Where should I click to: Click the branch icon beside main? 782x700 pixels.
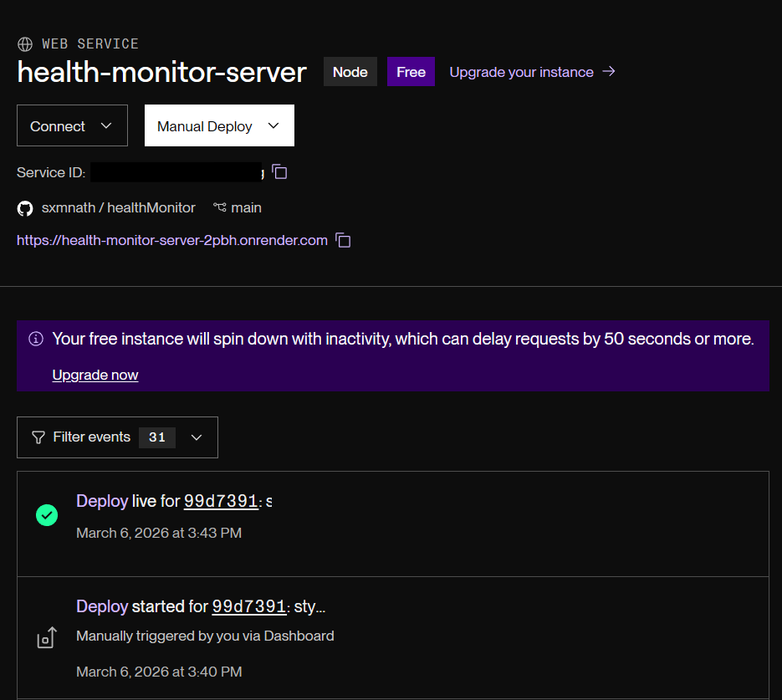click(219, 207)
